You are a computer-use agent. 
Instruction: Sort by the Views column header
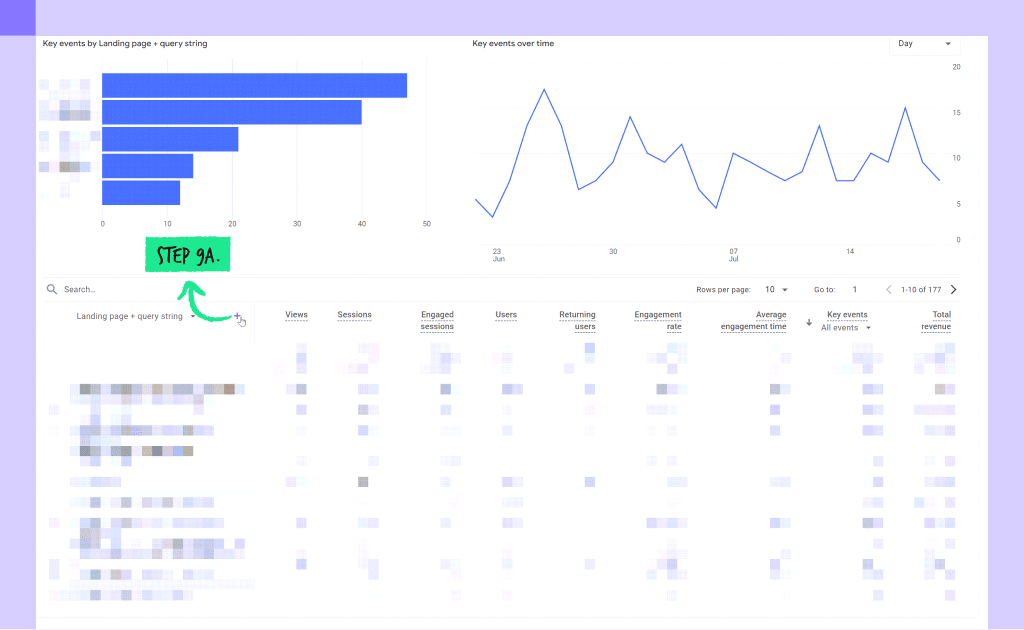tap(296, 315)
